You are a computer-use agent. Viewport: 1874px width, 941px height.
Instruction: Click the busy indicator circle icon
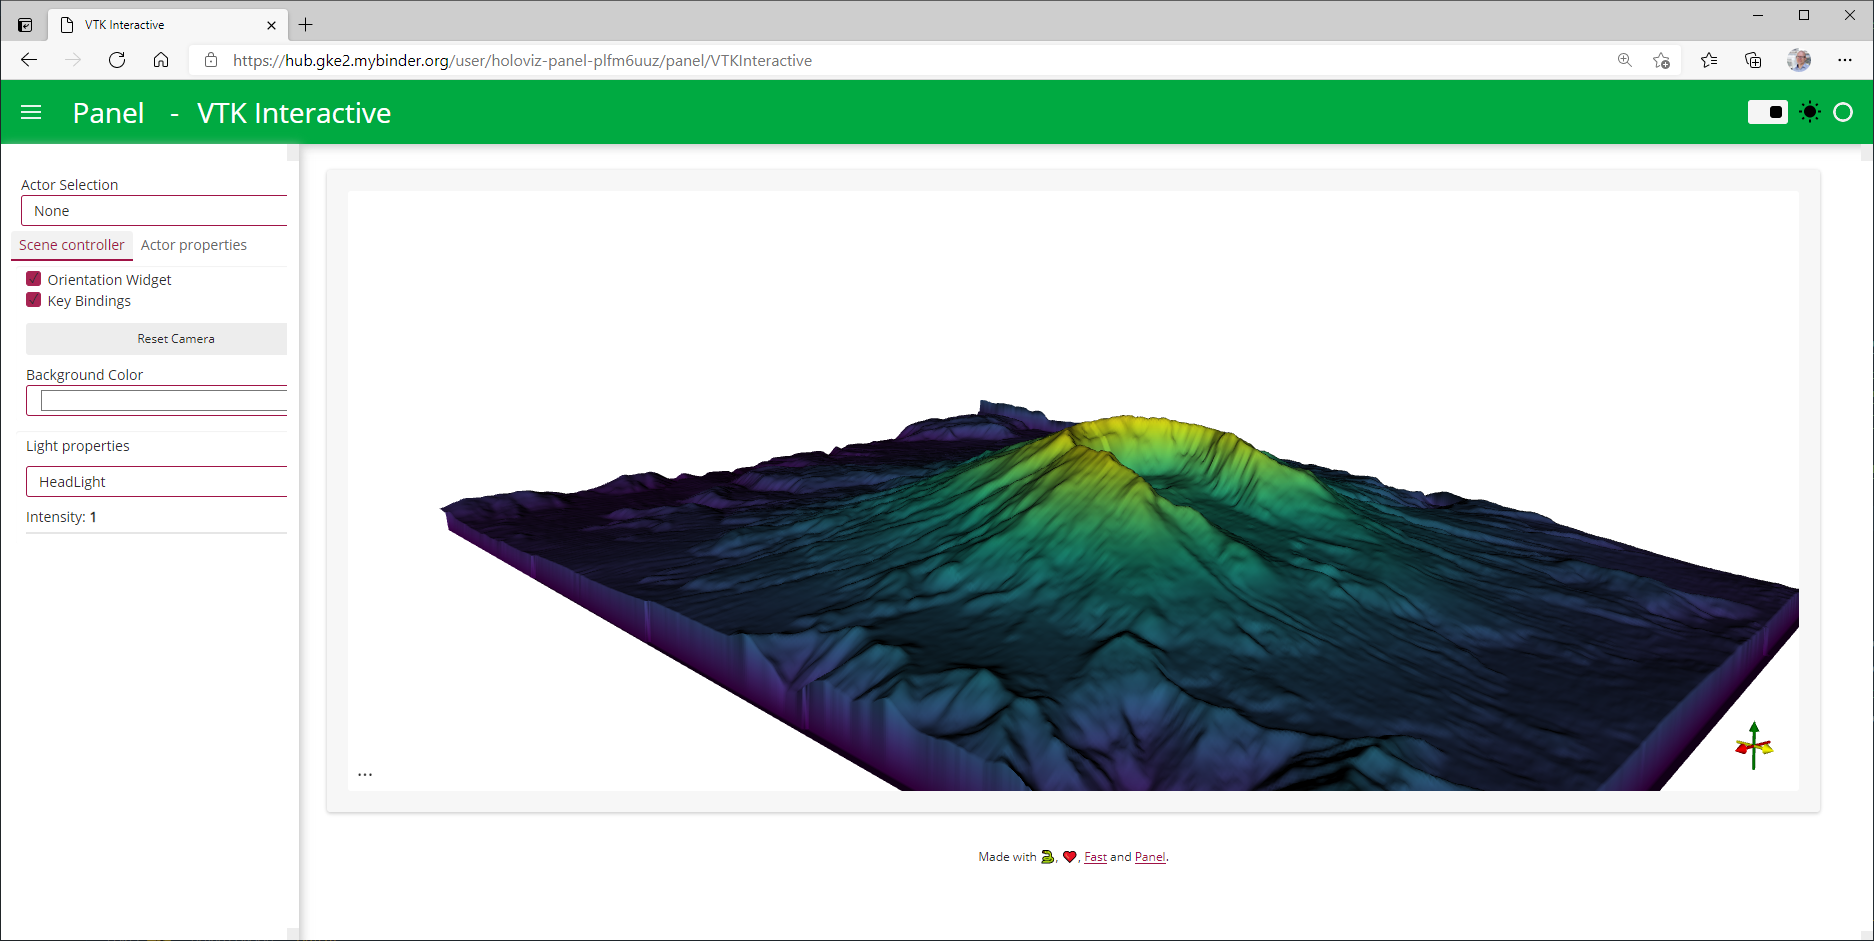pyautogui.click(x=1843, y=113)
